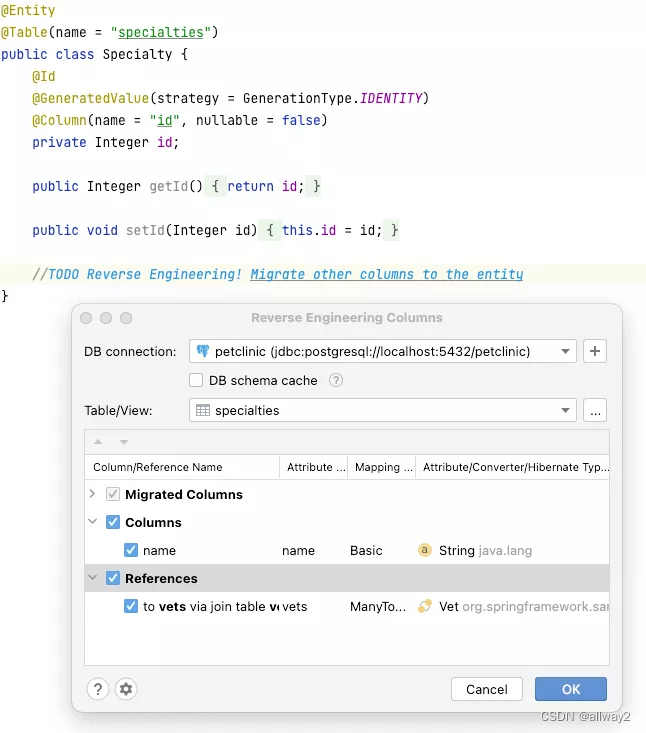The height and width of the screenshot is (733, 646).
Task: Open the settings gear in dialog
Action: click(125, 688)
